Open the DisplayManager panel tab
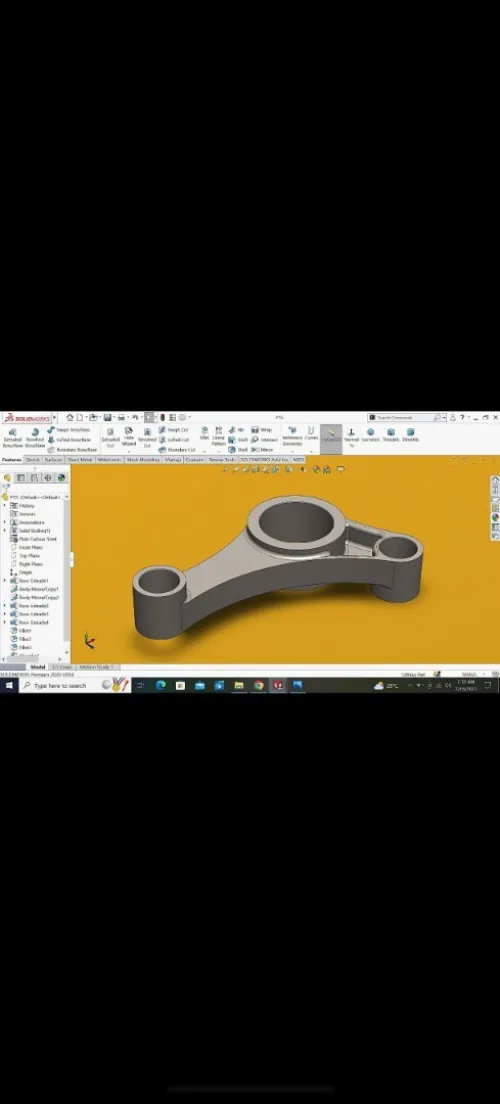The height and width of the screenshot is (1104, 500). pos(61,477)
